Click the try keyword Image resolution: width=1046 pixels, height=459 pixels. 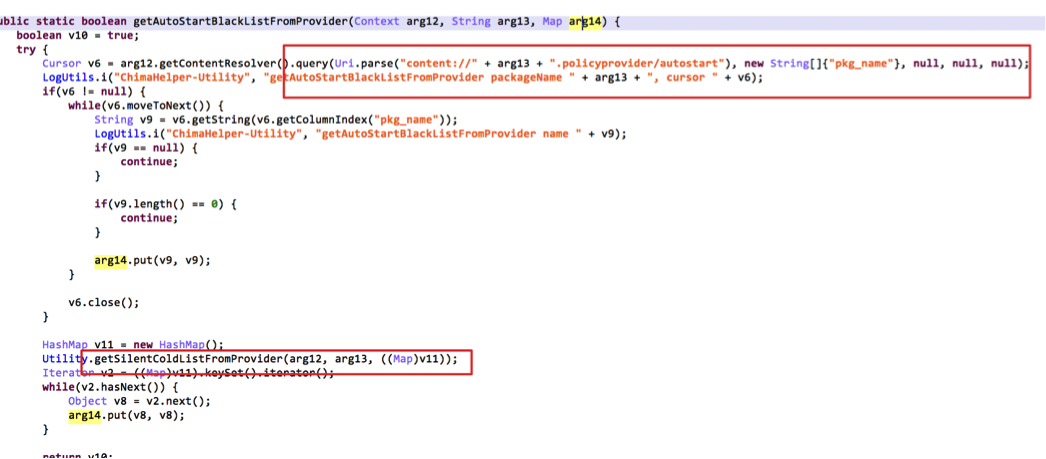point(25,49)
